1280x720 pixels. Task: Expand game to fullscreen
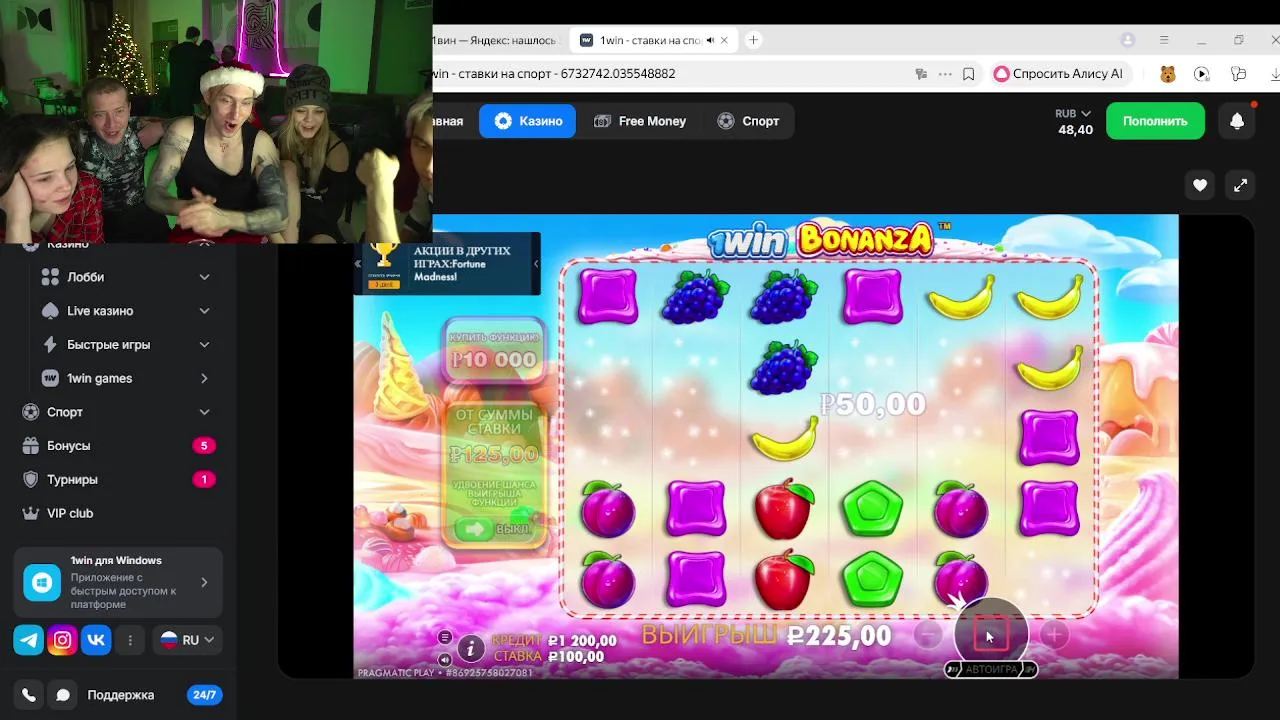coord(1241,185)
